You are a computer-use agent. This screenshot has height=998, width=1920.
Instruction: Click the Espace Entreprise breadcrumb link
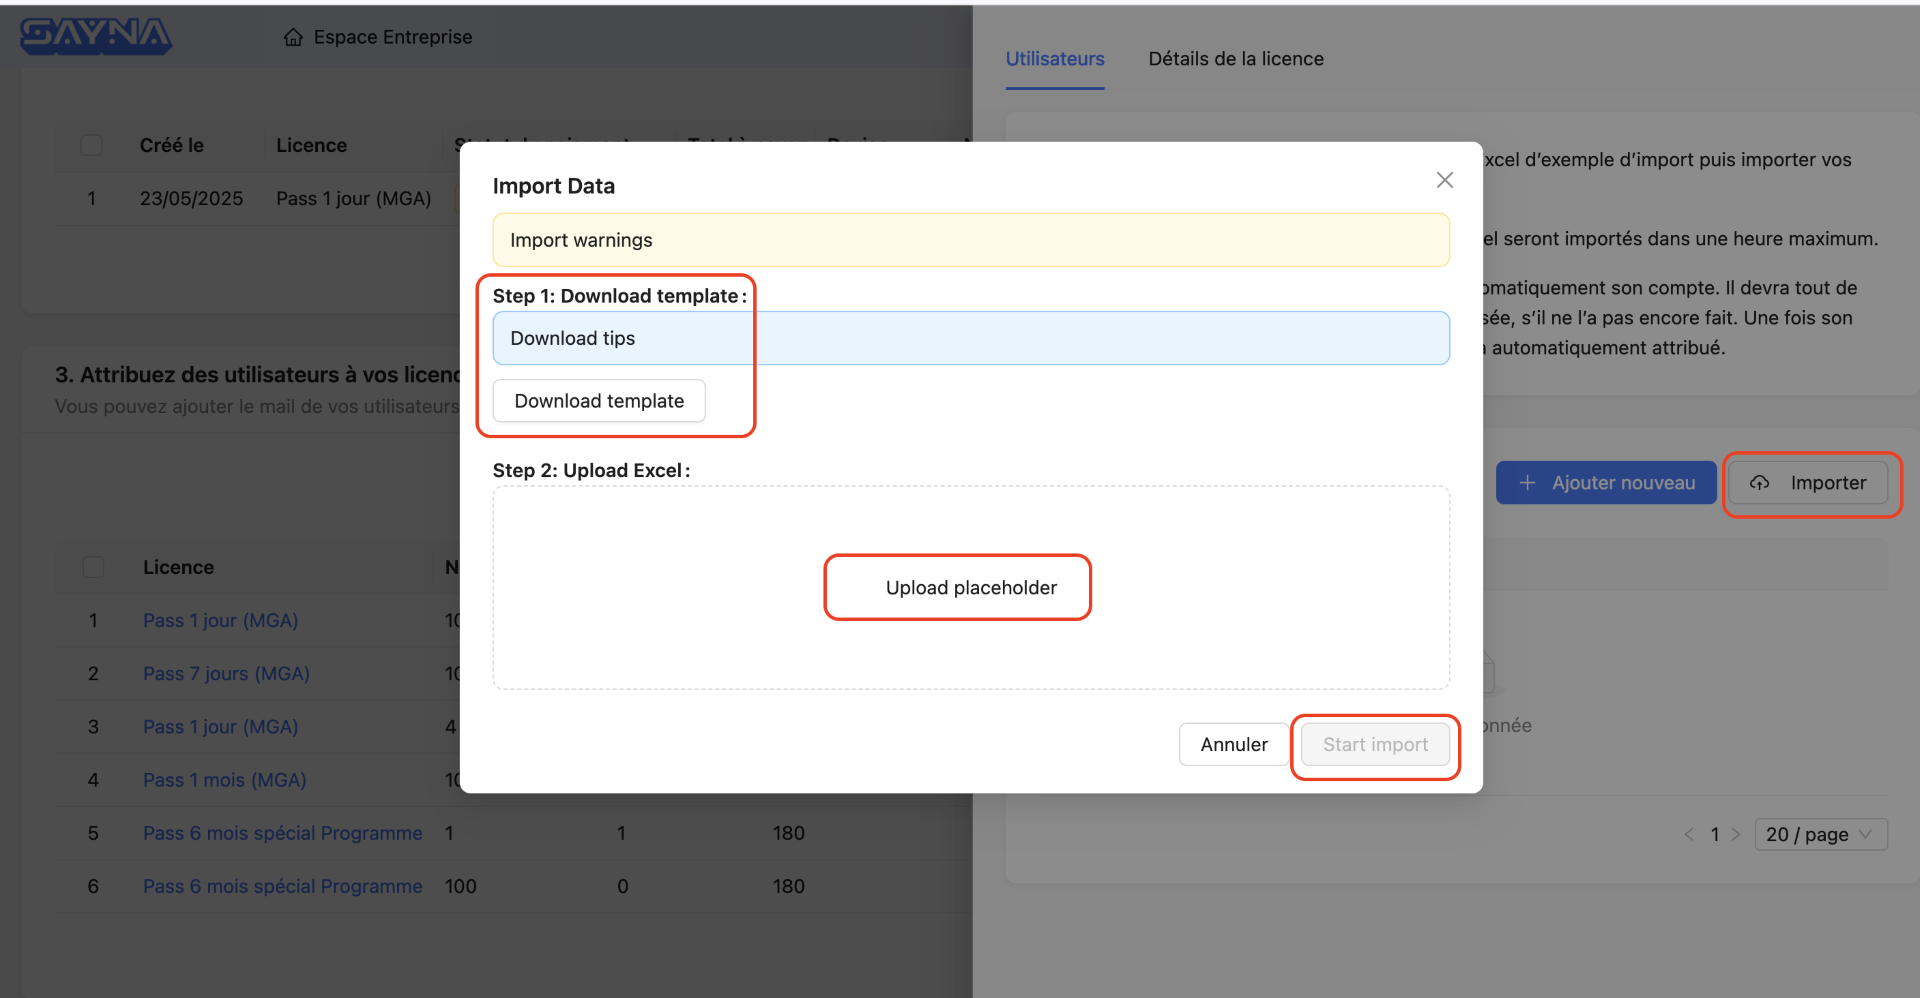[x=392, y=37]
